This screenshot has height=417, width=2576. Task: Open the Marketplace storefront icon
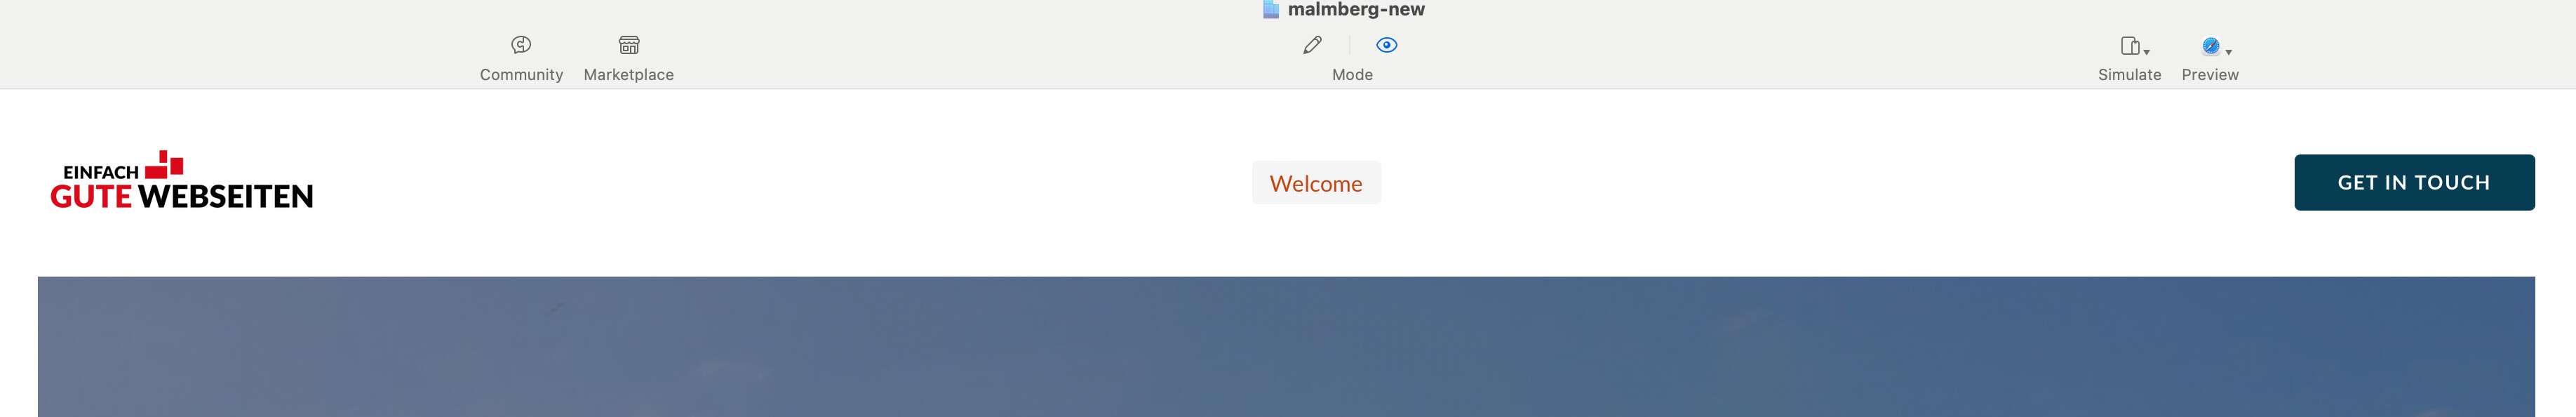629,45
